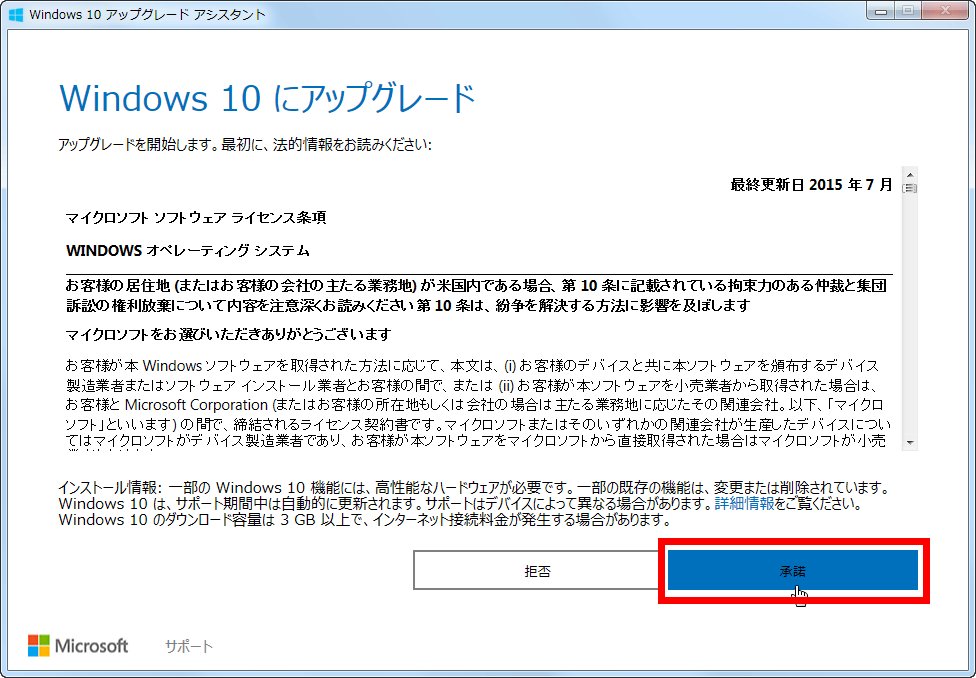This screenshot has width=976, height=678.
Task: Click the WINDOWS オペレーティング システム heading
Action: [x=188, y=251]
